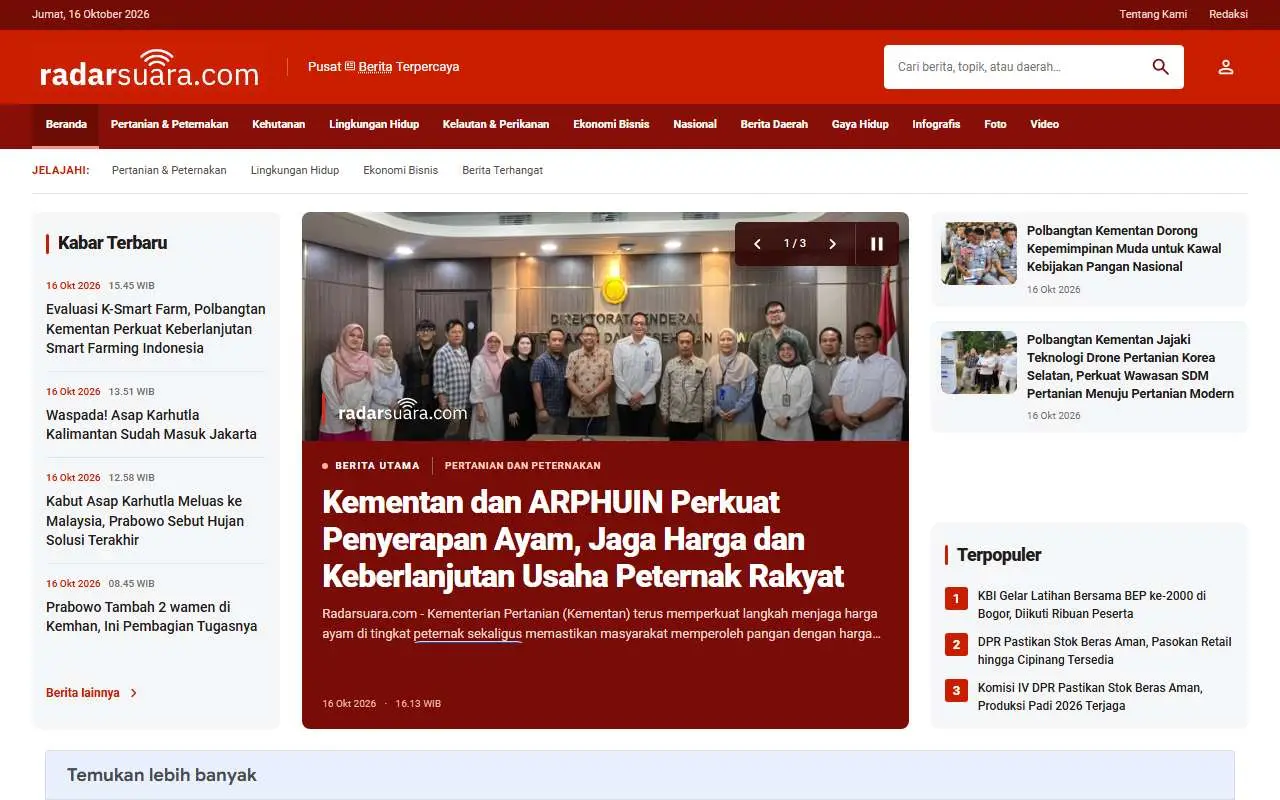The width and height of the screenshot is (1280, 800).
Task: Click the arrow beside Berita lainnya
Action: 134,693
